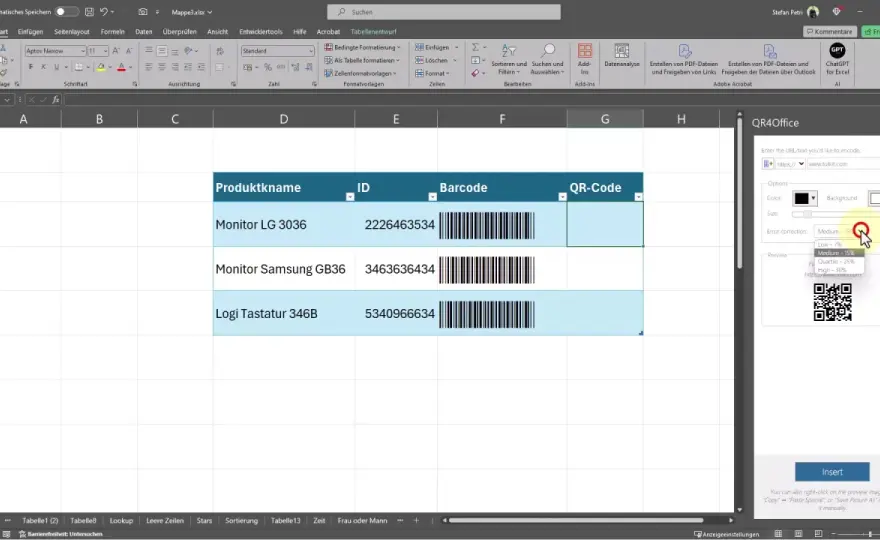Toggle bold formatting in Schriftart group
Screen dimensions: 880x540
click(x=30, y=67)
